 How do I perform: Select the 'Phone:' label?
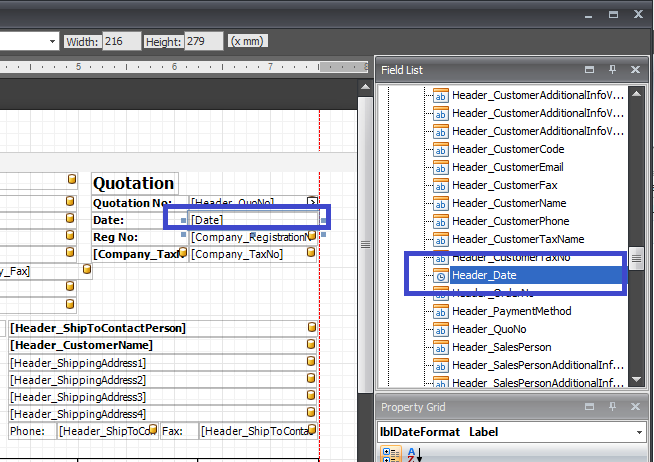tap(32, 431)
